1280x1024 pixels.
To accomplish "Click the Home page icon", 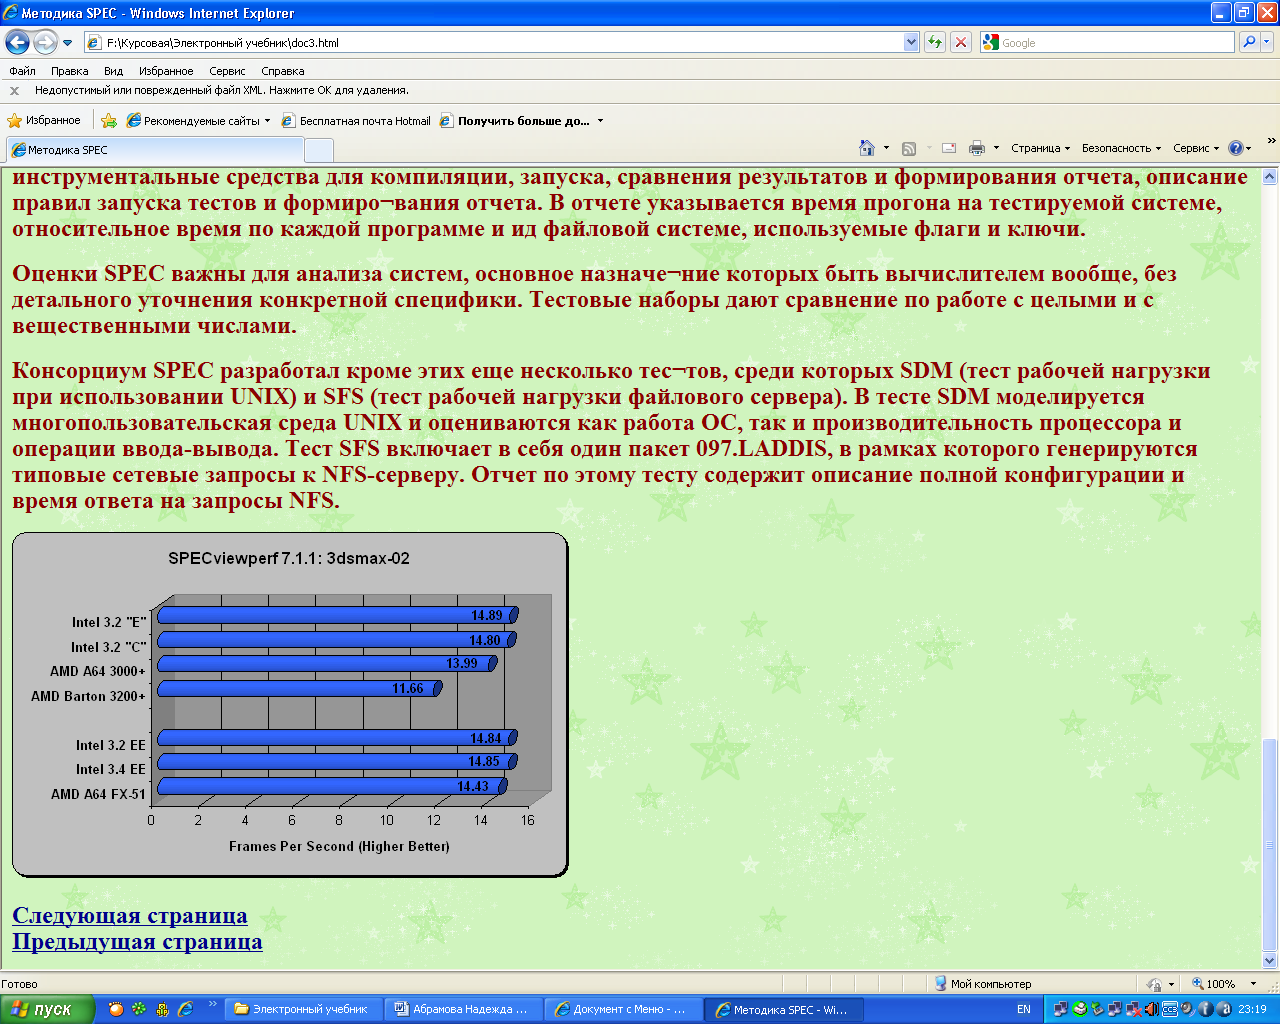I will (x=867, y=148).
